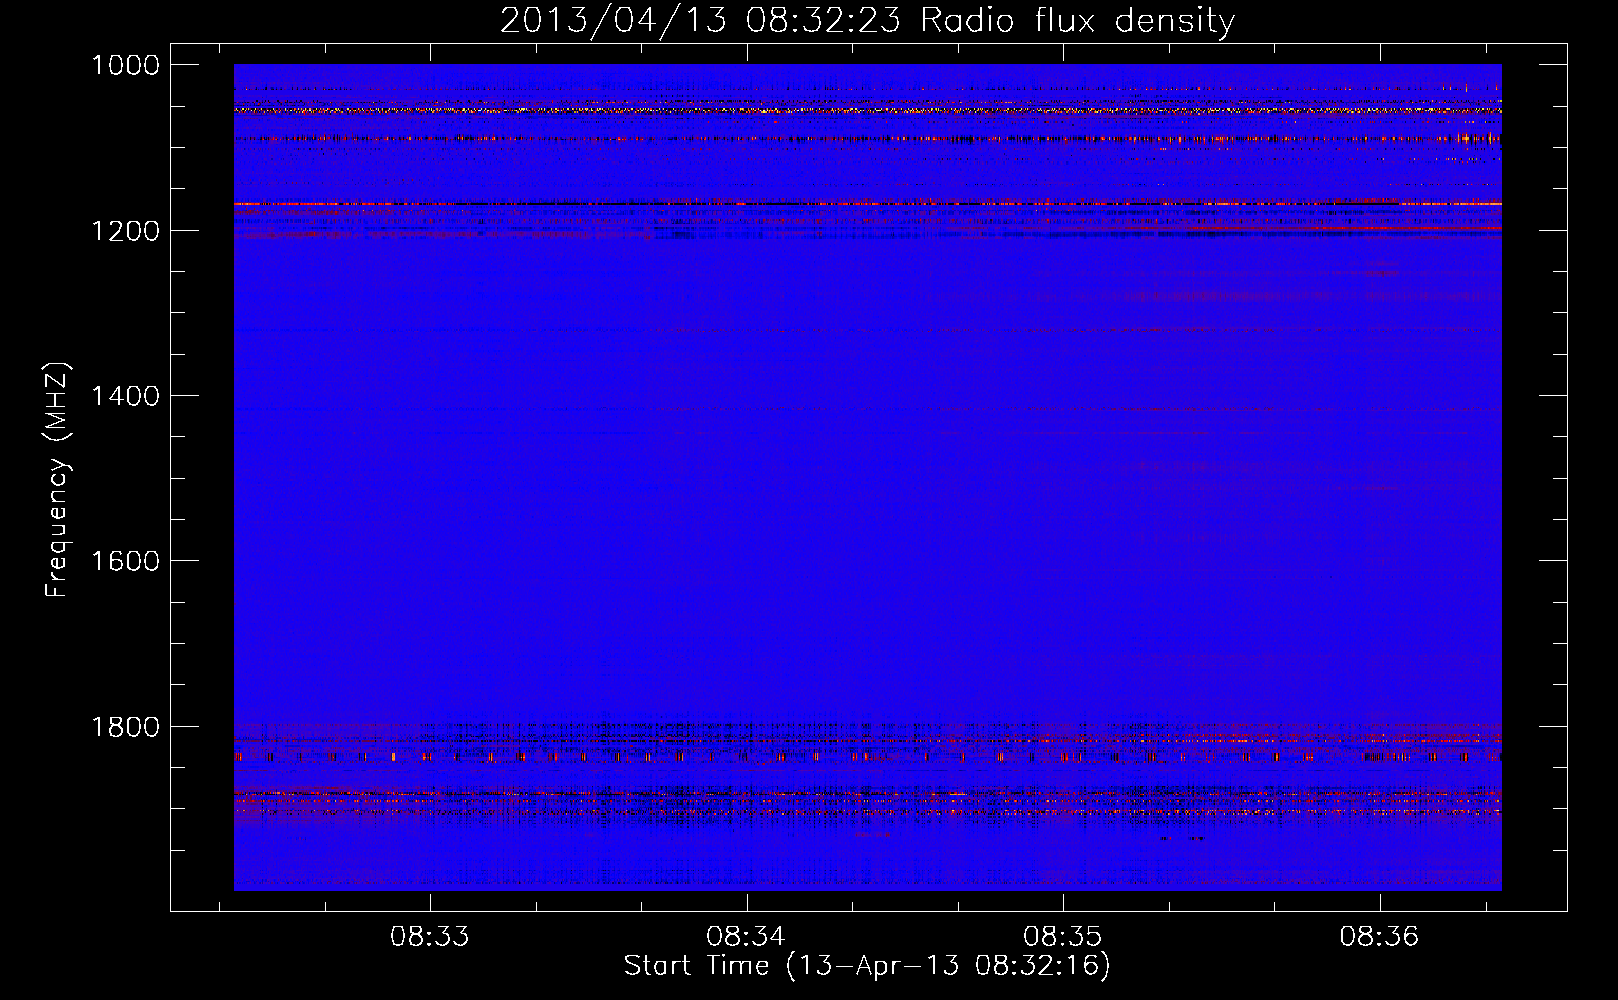Select the 1000 frequency tick label

pos(125,65)
